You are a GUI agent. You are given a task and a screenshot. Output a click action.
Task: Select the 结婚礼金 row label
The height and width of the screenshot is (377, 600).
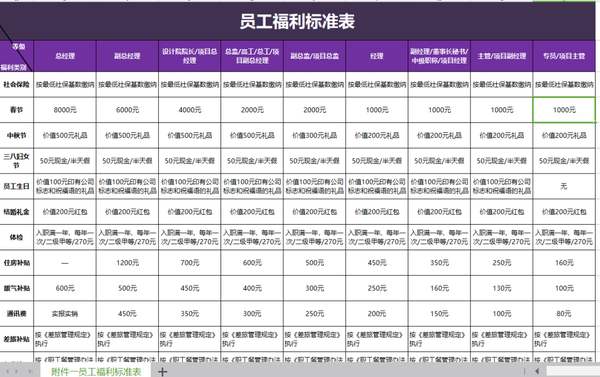pos(16,212)
